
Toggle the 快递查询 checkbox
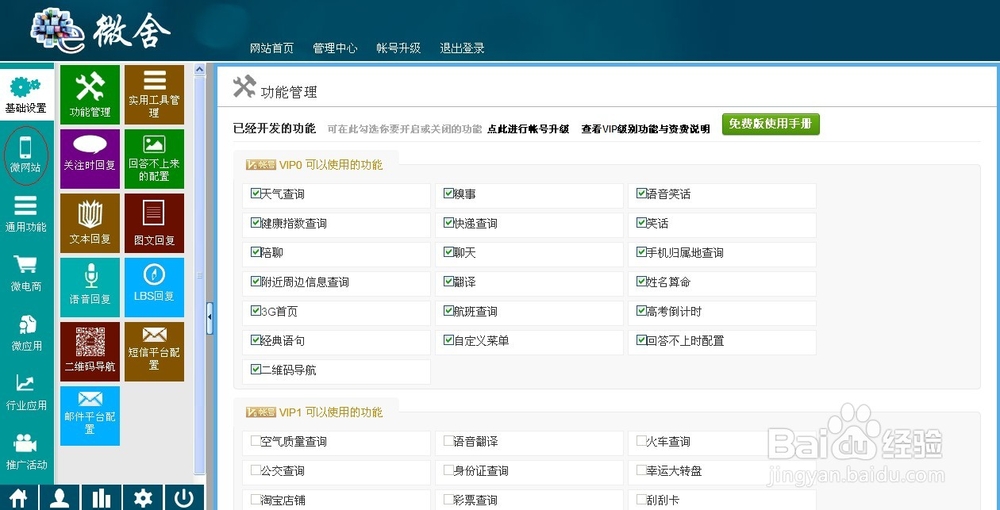[x=448, y=223]
